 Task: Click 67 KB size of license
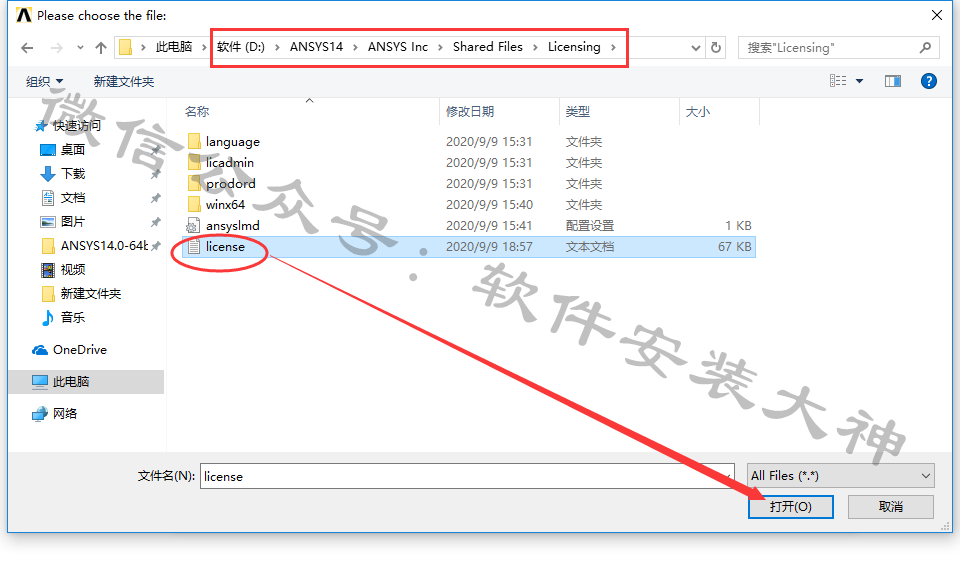[735, 247]
